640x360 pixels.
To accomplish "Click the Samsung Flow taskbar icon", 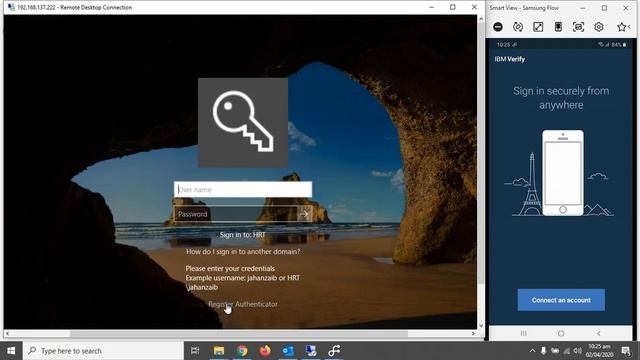I will [x=334, y=351].
